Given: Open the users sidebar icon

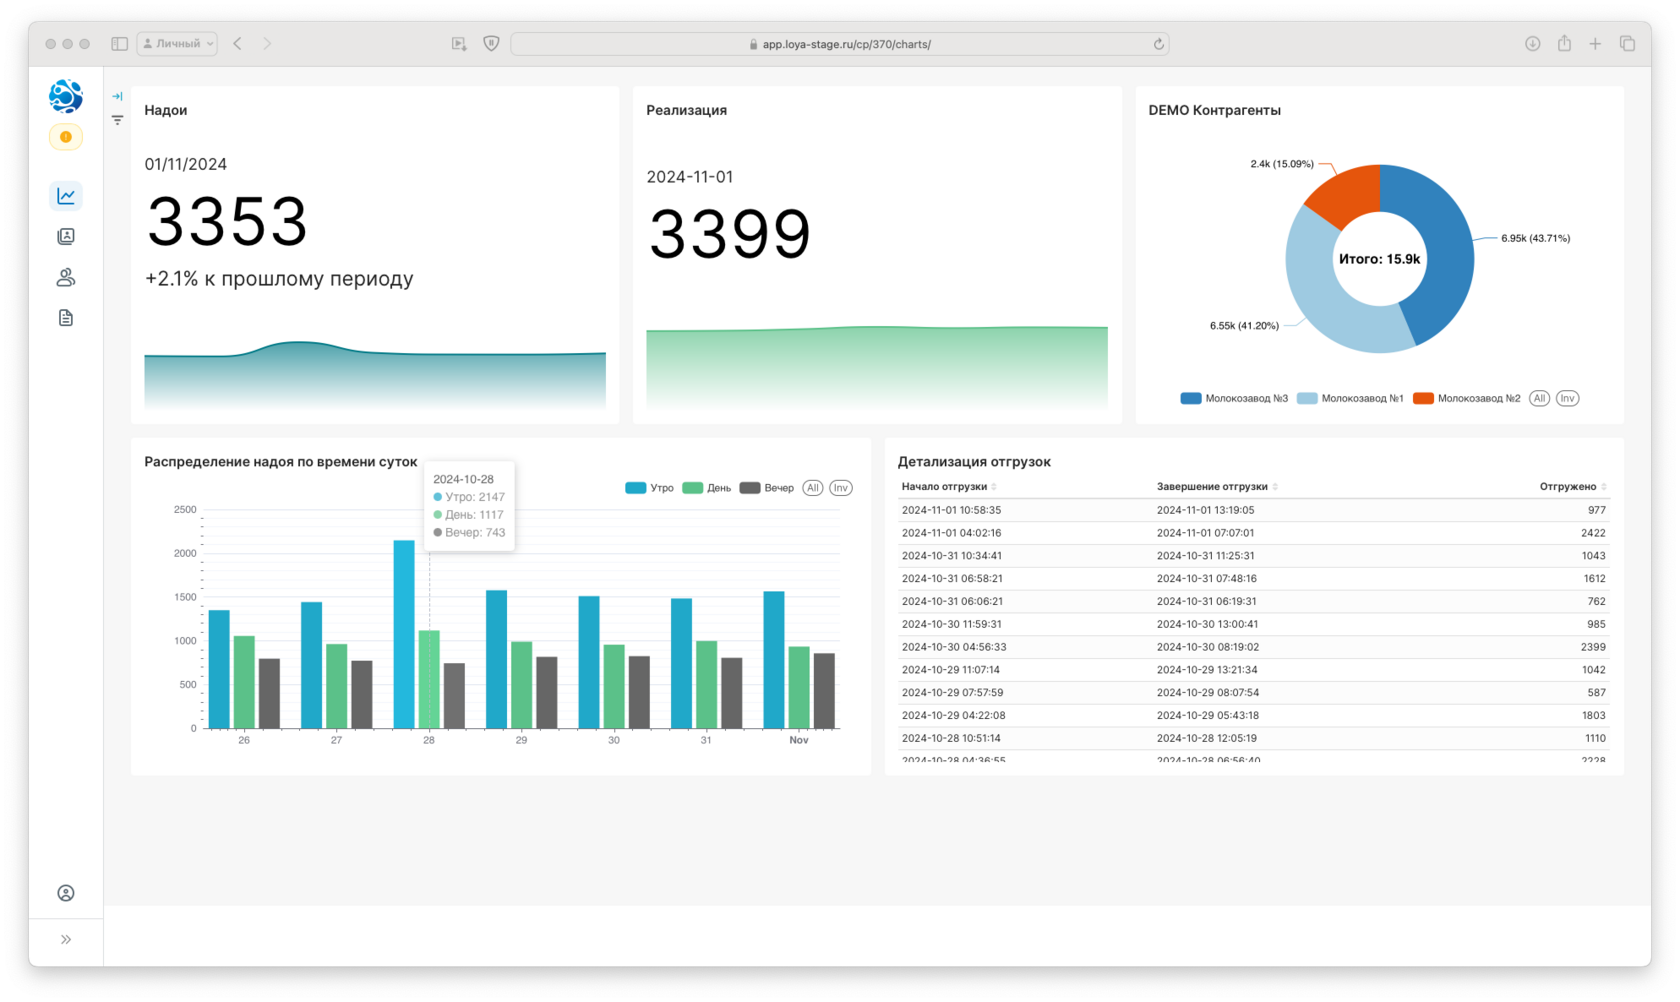Looking at the screenshot, I should click(x=66, y=277).
